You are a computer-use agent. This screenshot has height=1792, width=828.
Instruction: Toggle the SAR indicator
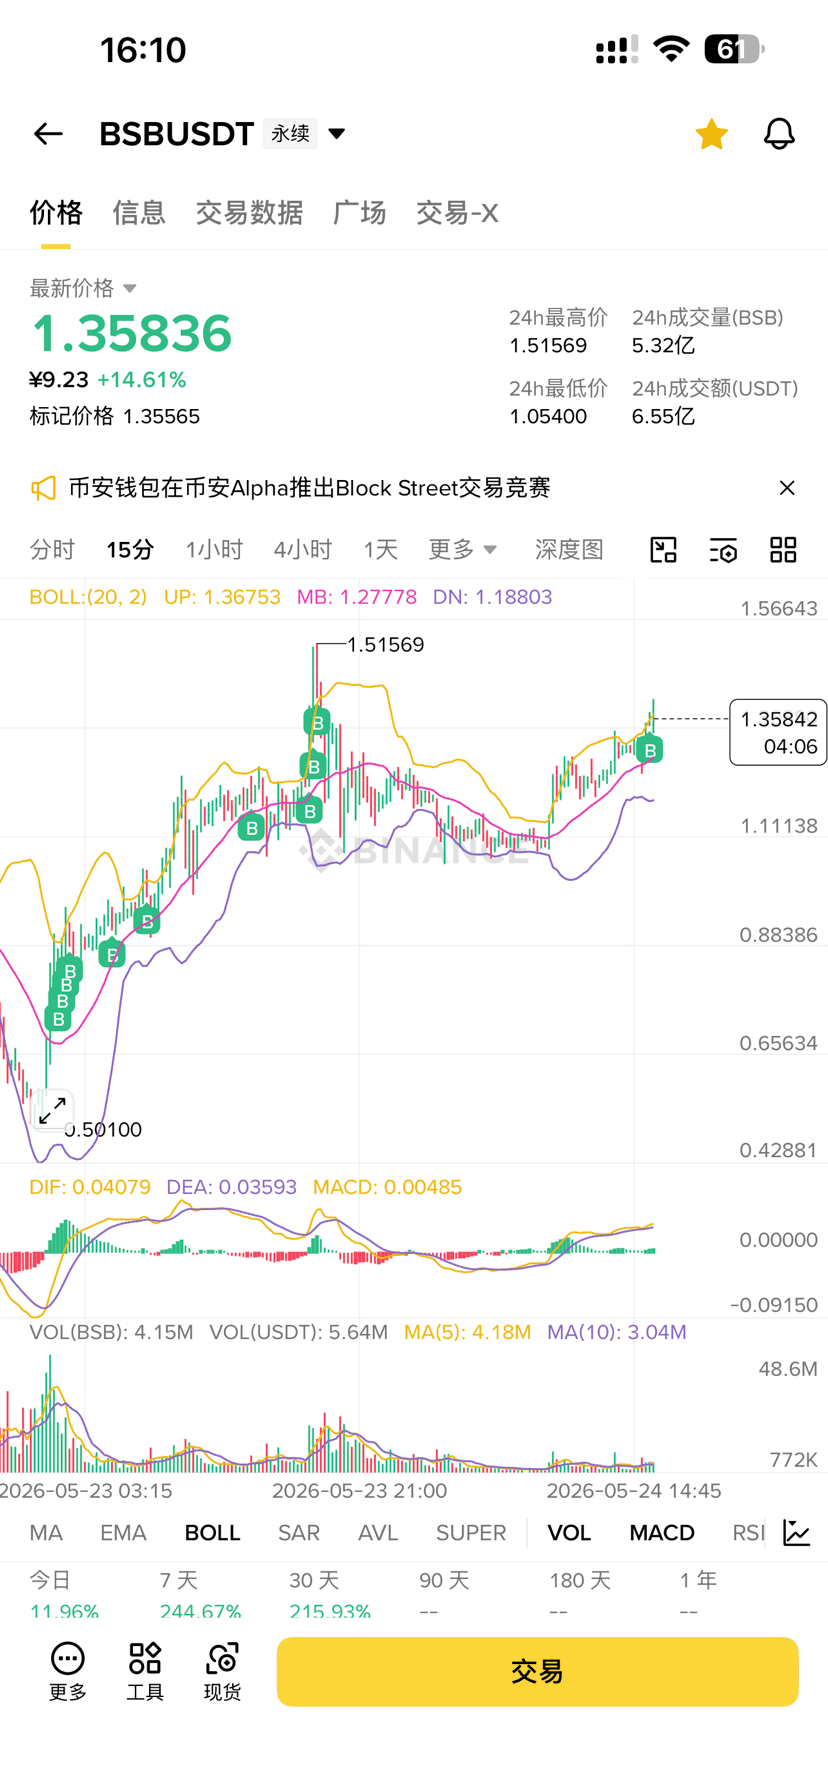(x=299, y=1533)
